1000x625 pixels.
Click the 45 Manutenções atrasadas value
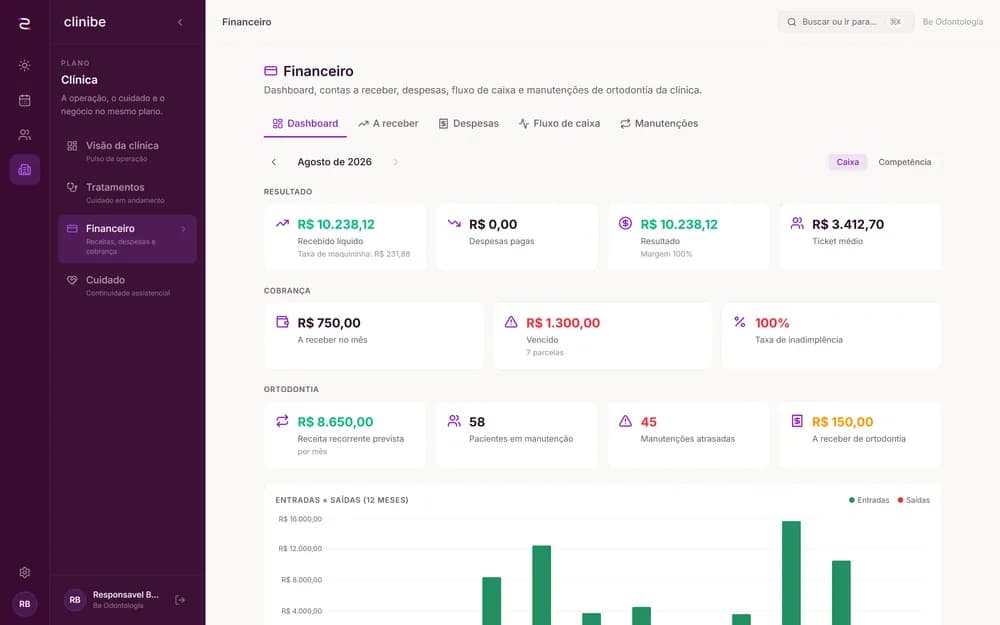(649, 422)
